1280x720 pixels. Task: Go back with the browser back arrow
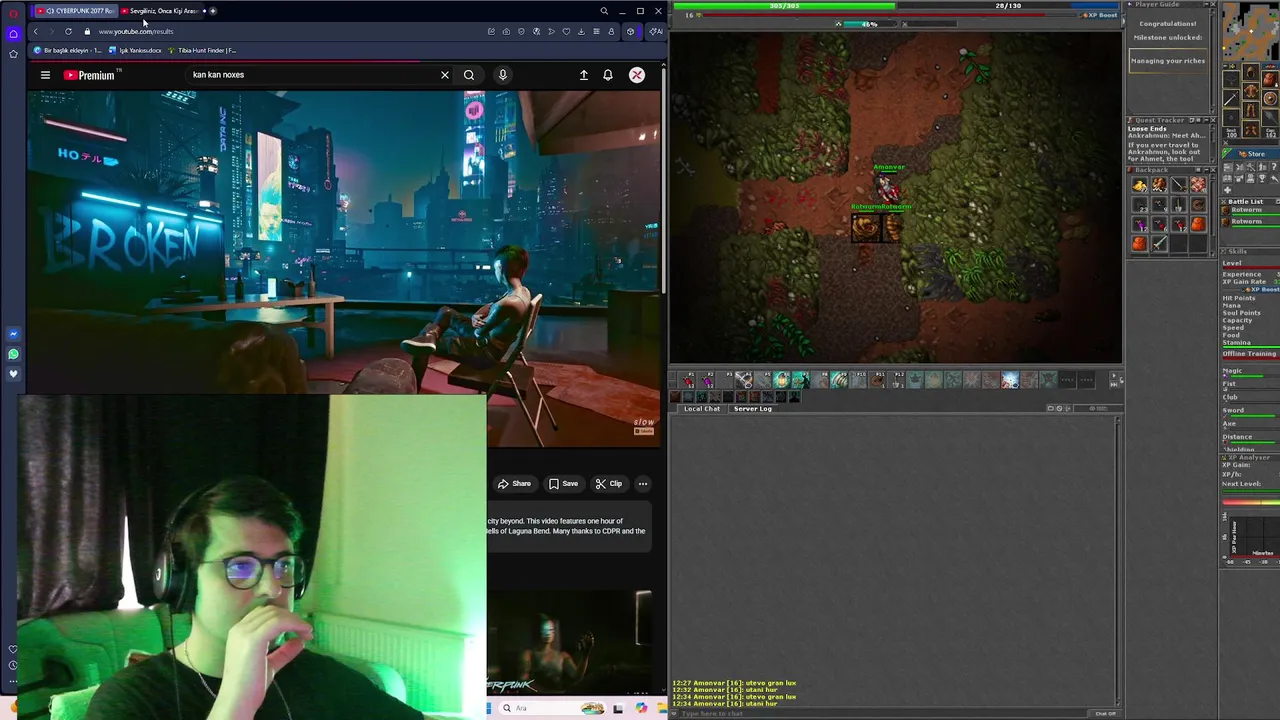[x=35, y=31]
